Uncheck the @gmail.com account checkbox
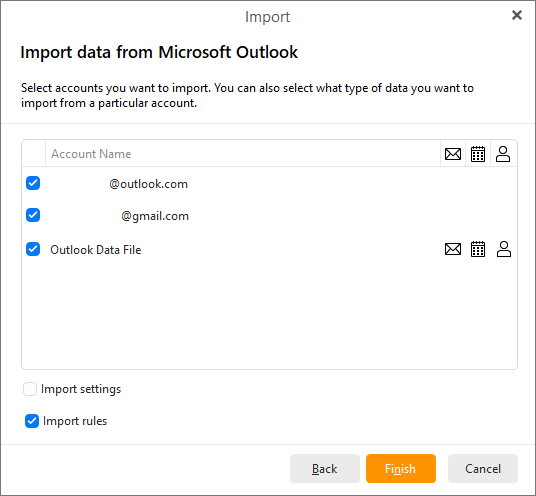 [33, 215]
